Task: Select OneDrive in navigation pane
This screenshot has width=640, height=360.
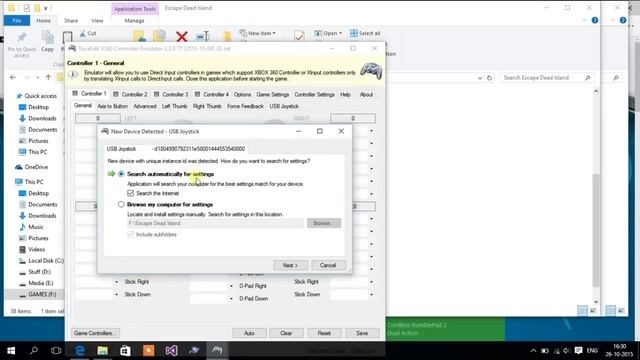Action: click(36, 167)
